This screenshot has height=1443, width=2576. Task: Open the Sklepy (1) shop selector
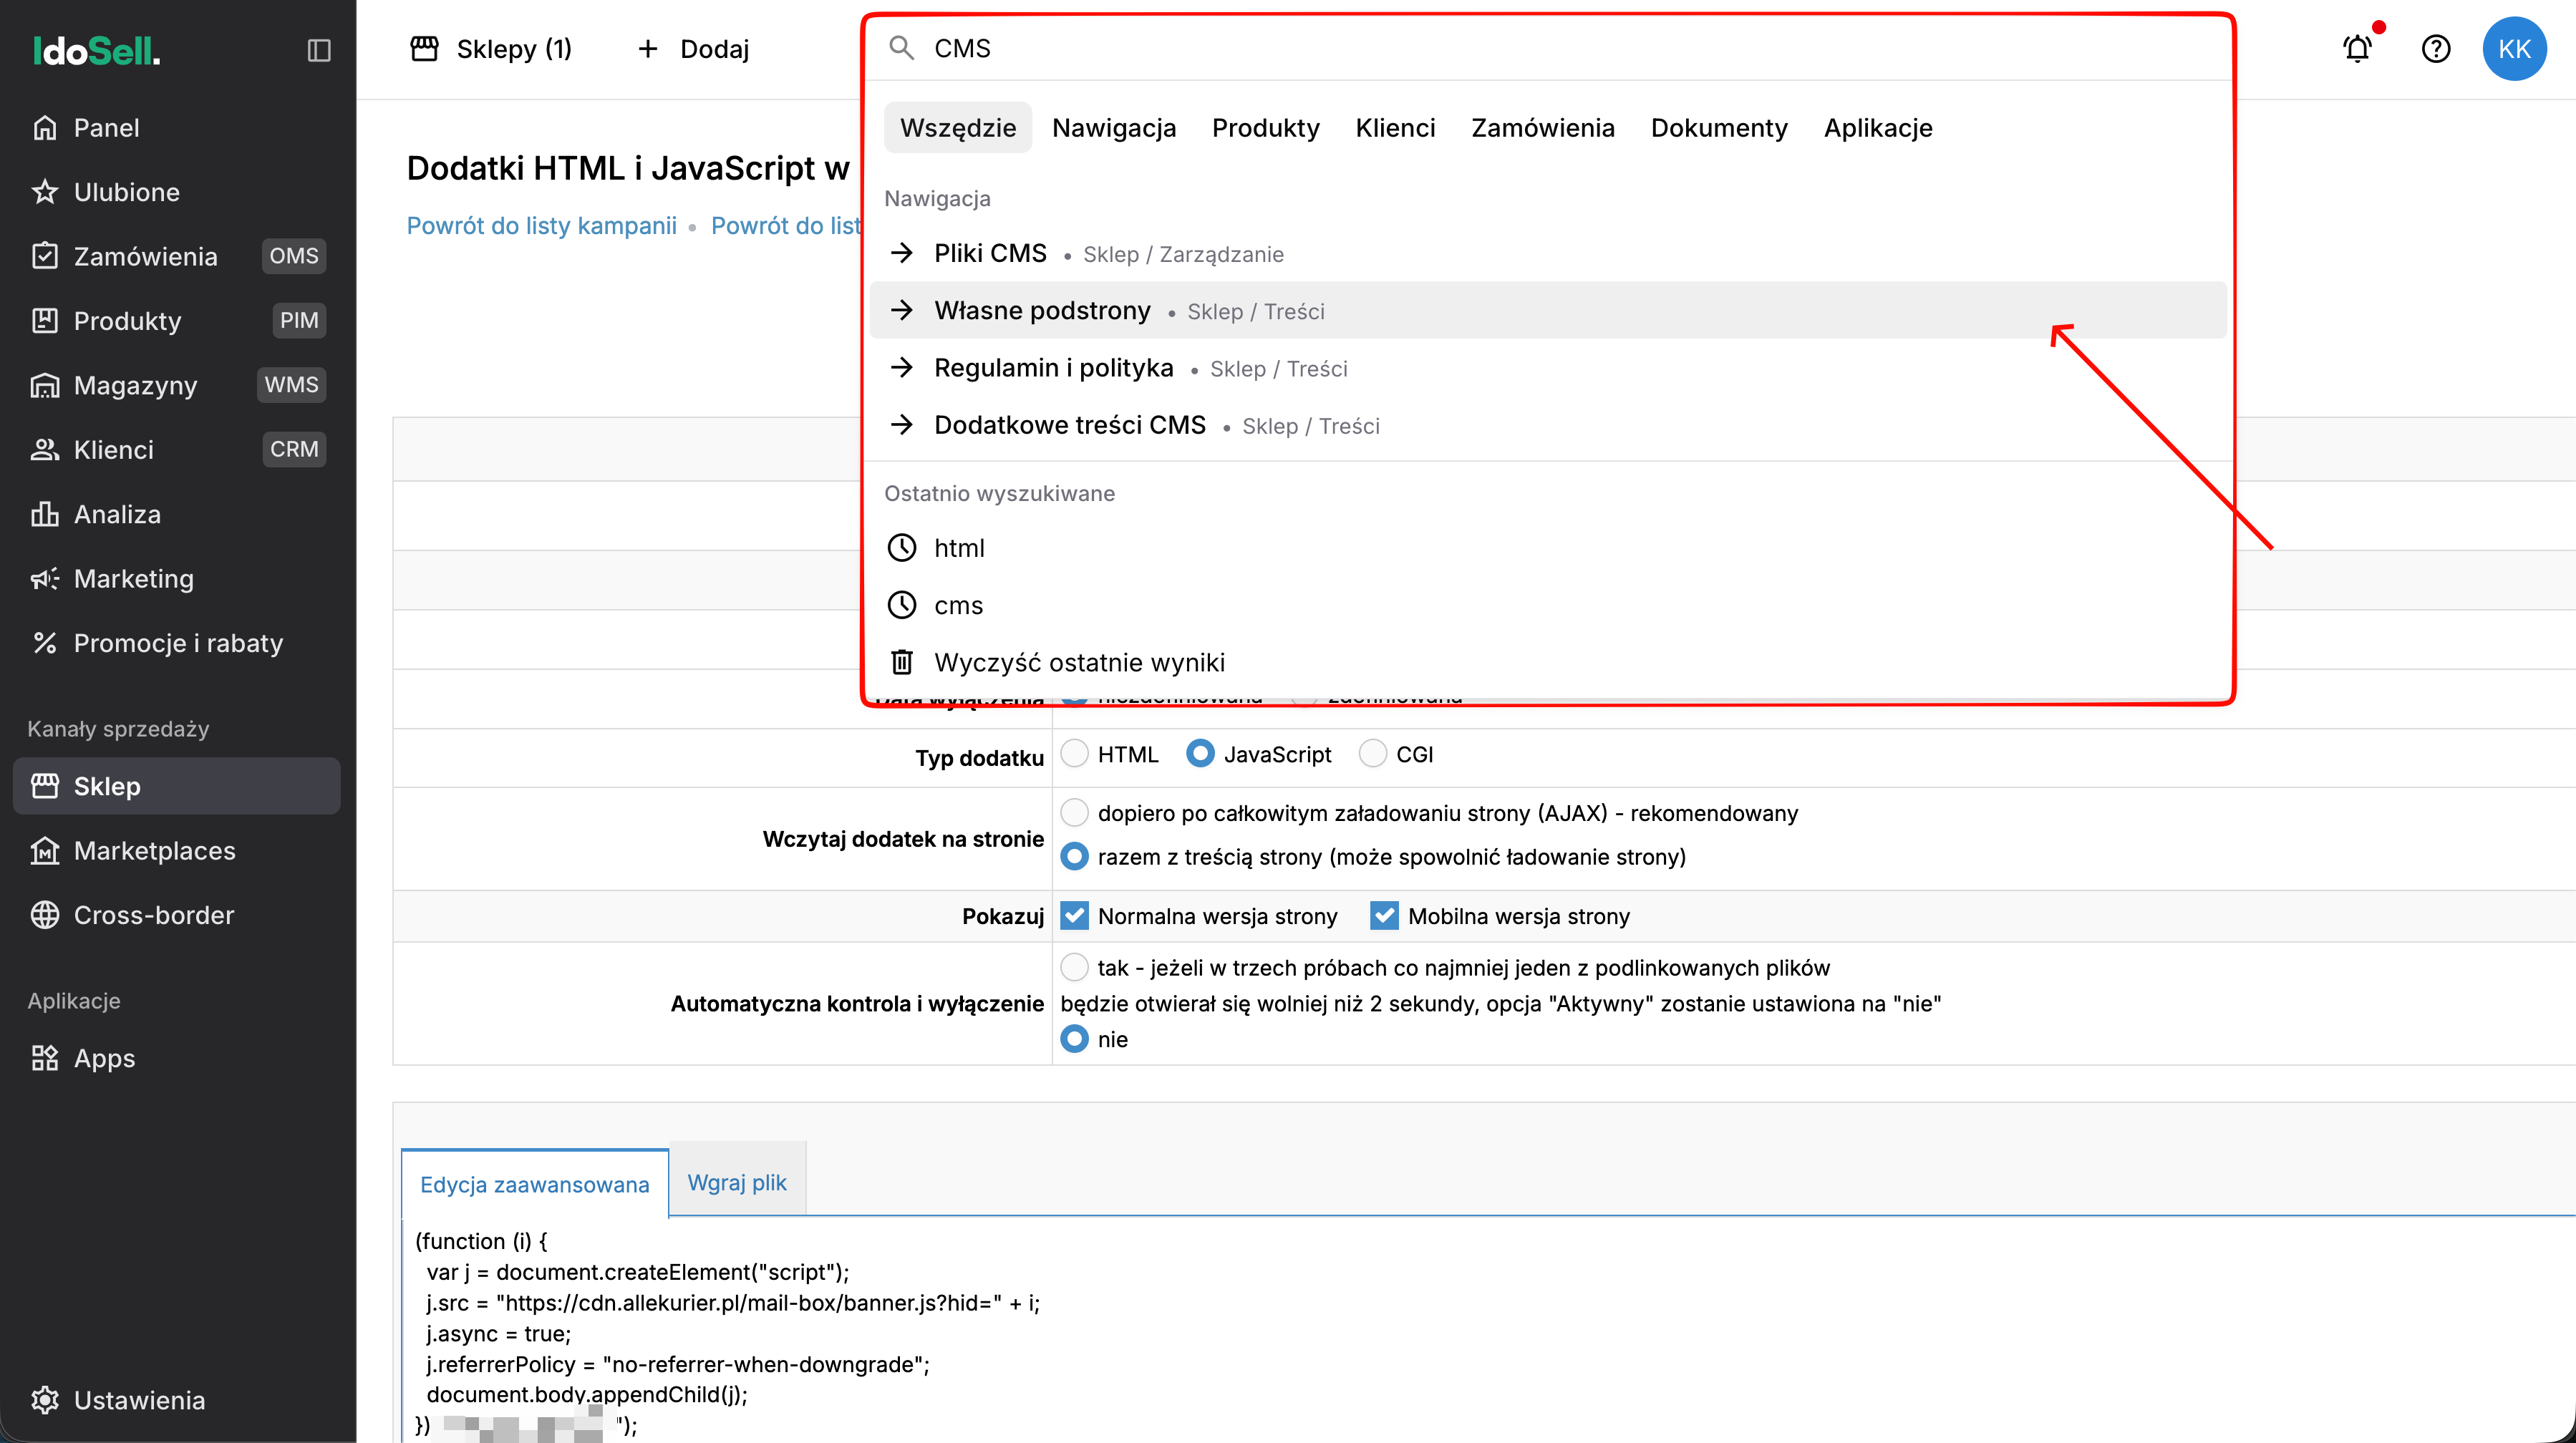pyautogui.click(x=491, y=49)
